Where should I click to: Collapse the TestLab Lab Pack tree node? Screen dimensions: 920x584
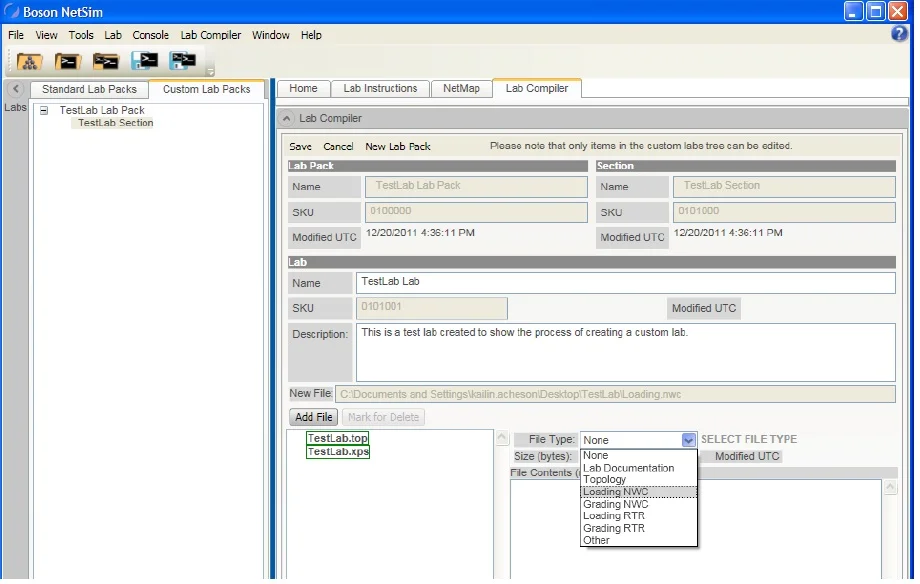44,110
